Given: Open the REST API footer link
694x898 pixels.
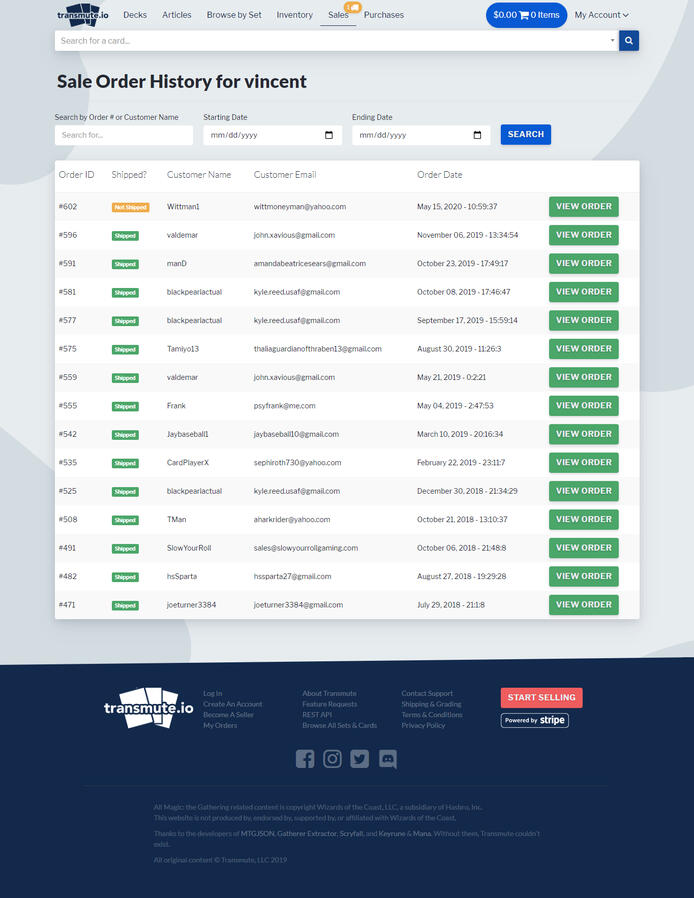Looking at the screenshot, I should click(317, 715).
